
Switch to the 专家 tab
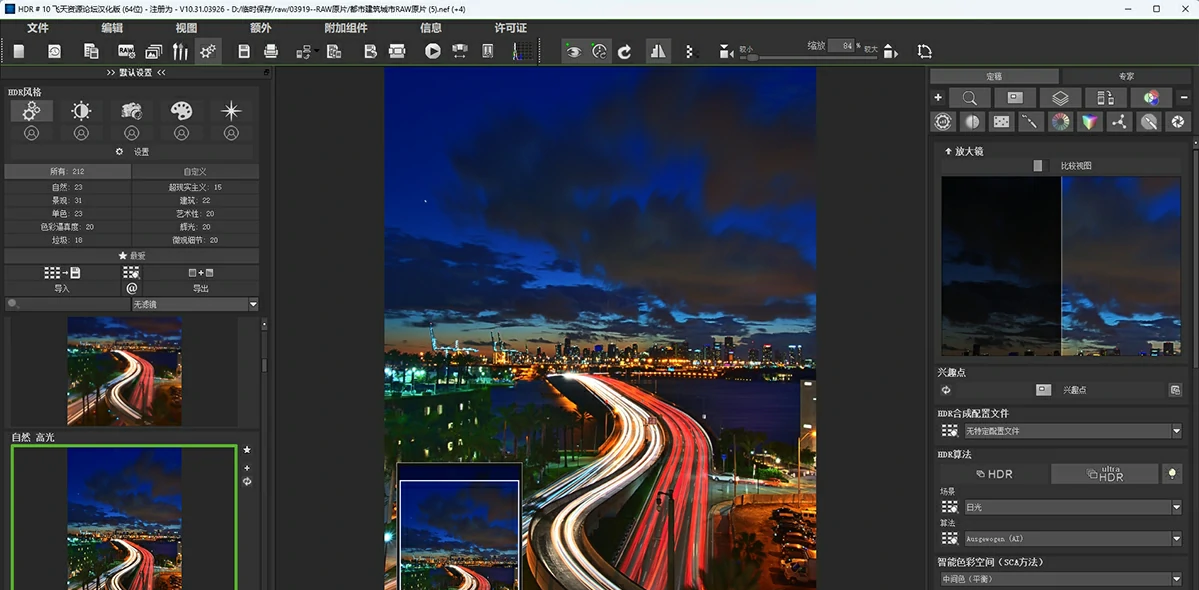[x=1126, y=76]
